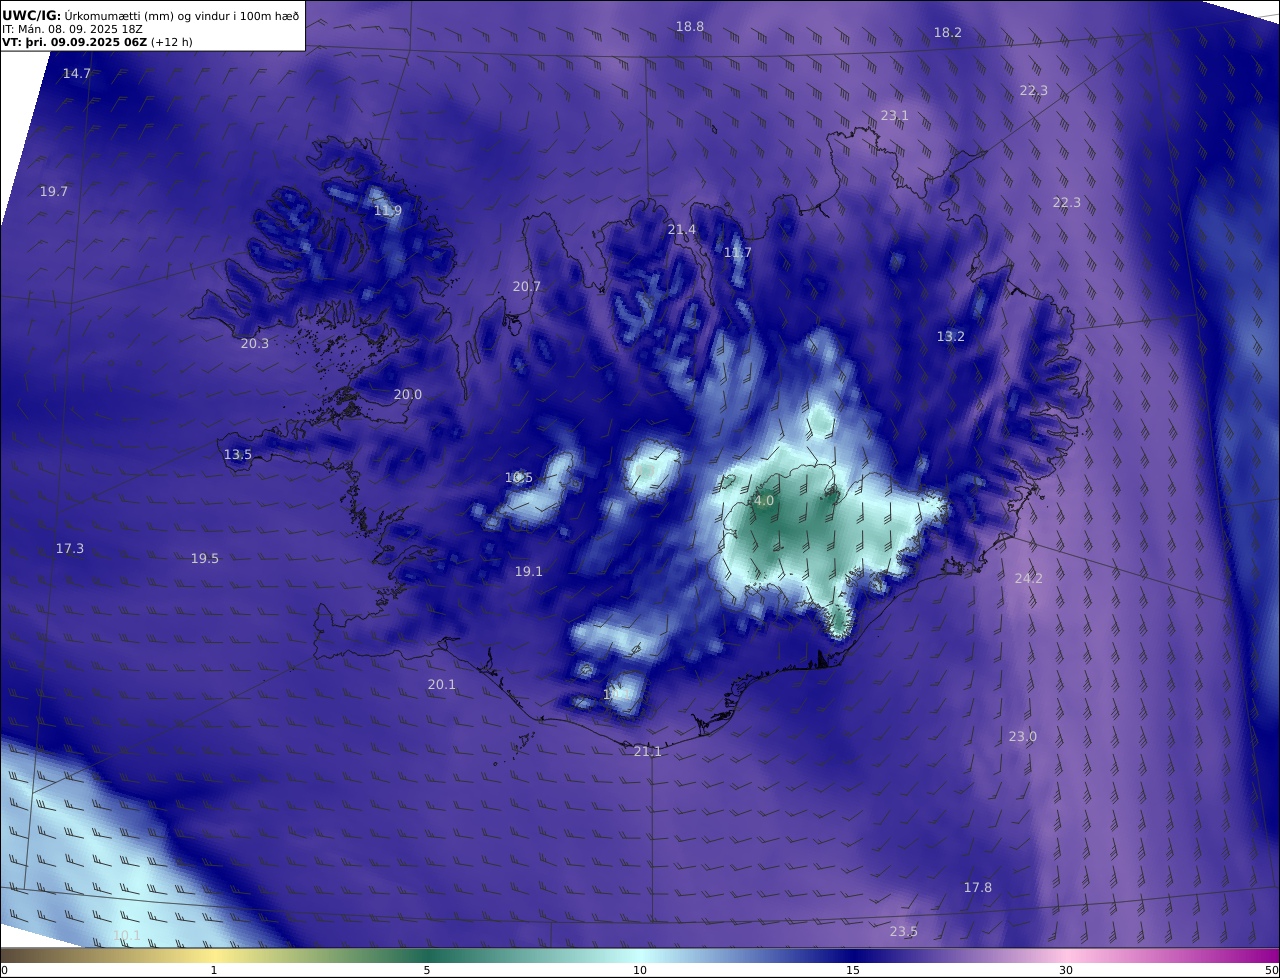Click the 11.9 value over the Westfjords
This screenshot has height=978, width=1280.
pos(388,211)
